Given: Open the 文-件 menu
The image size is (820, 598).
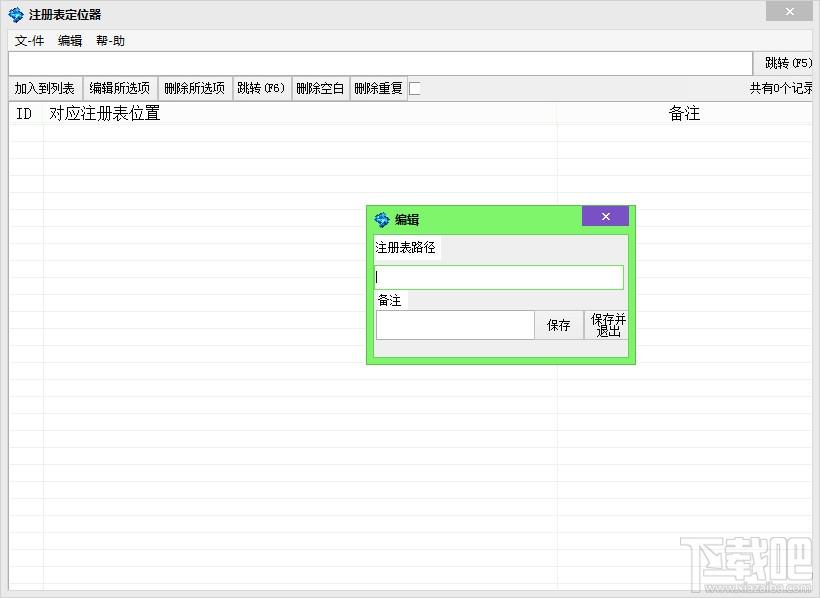Looking at the screenshot, I should [x=29, y=41].
